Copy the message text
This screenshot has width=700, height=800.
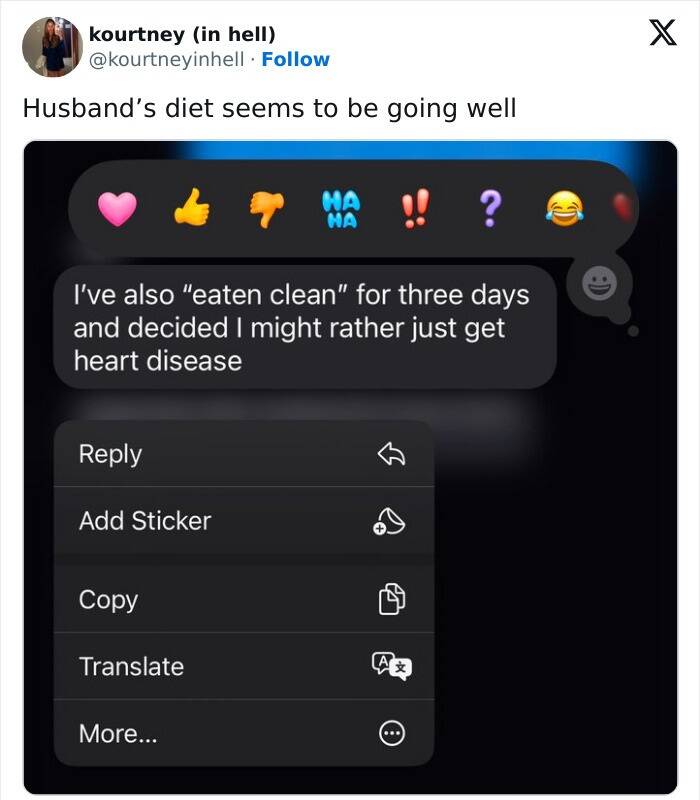pyautogui.click(x=244, y=599)
